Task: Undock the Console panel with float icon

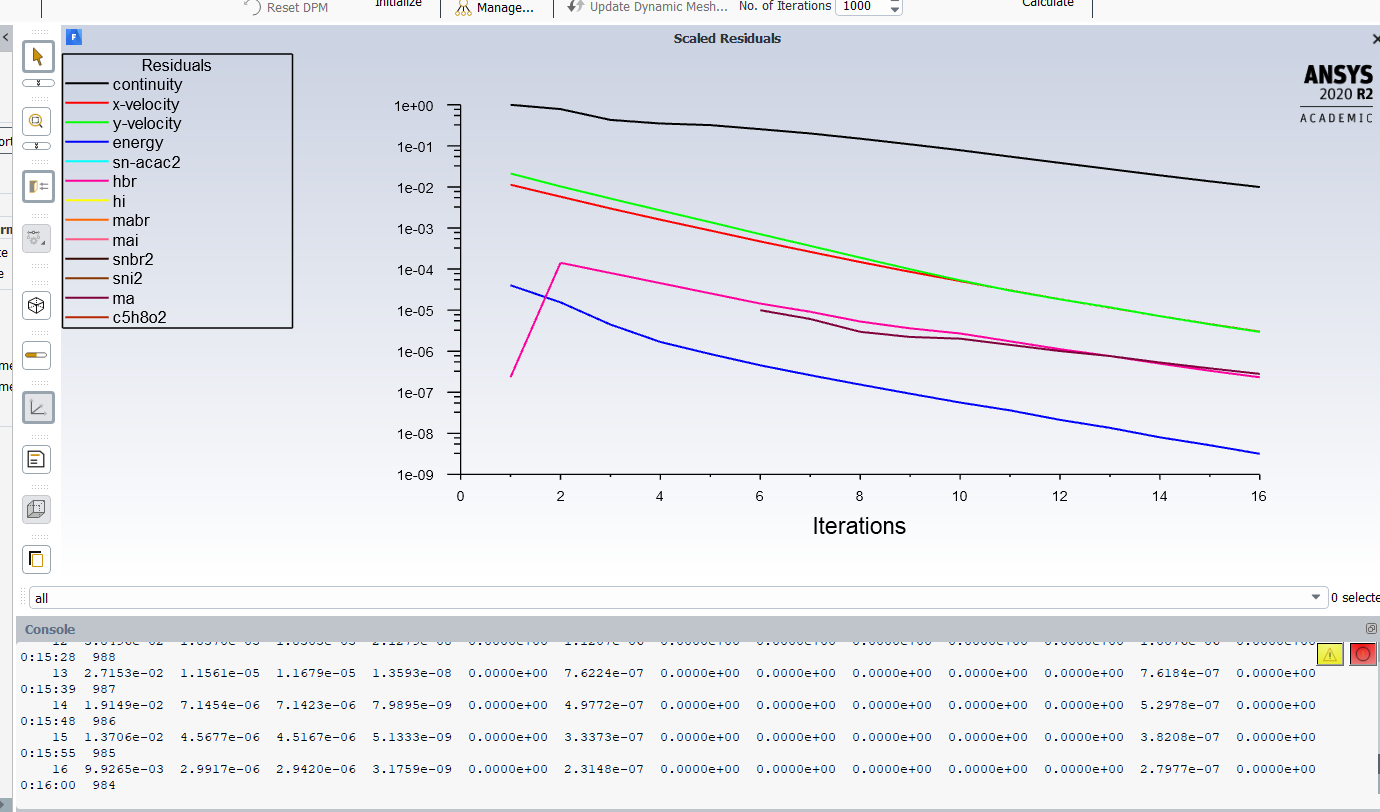Action: 1372,628
